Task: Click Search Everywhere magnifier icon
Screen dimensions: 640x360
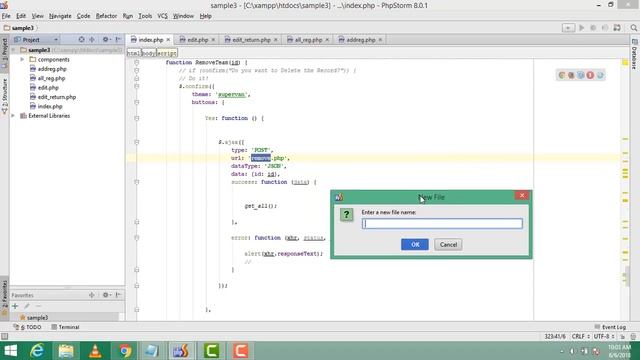Action: [x=633, y=28]
